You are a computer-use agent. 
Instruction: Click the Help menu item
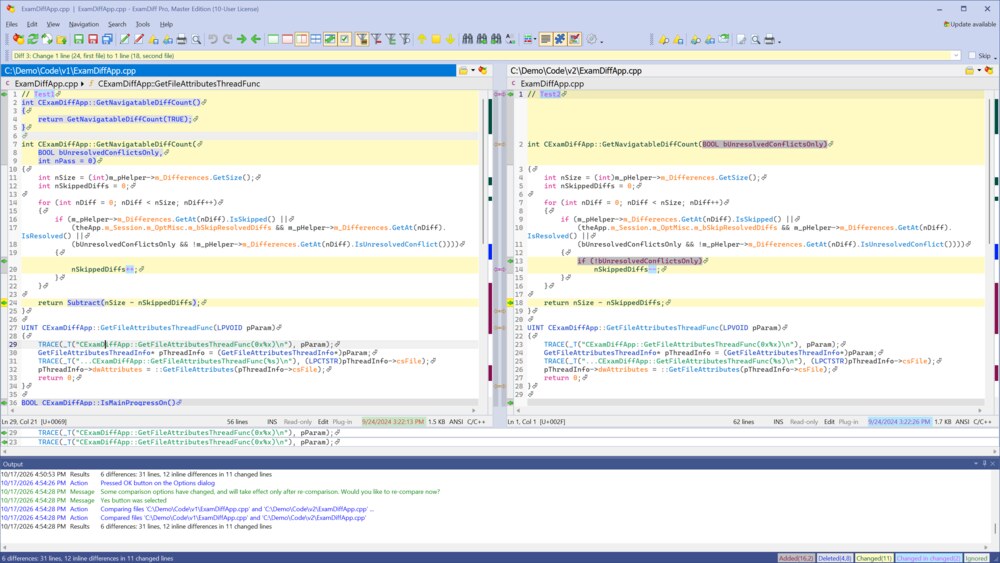[x=166, y=24]
